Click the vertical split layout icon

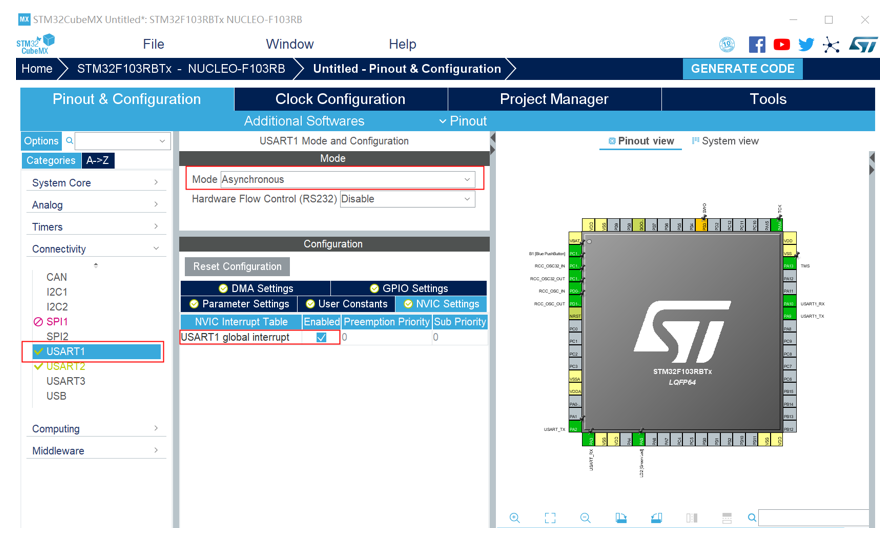[691, 517]
